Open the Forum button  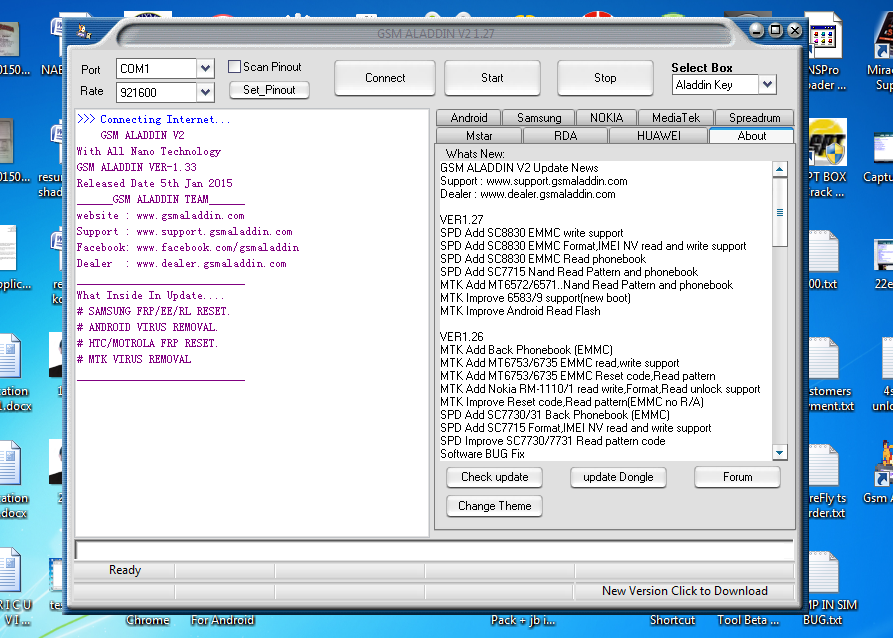(738, 477)
